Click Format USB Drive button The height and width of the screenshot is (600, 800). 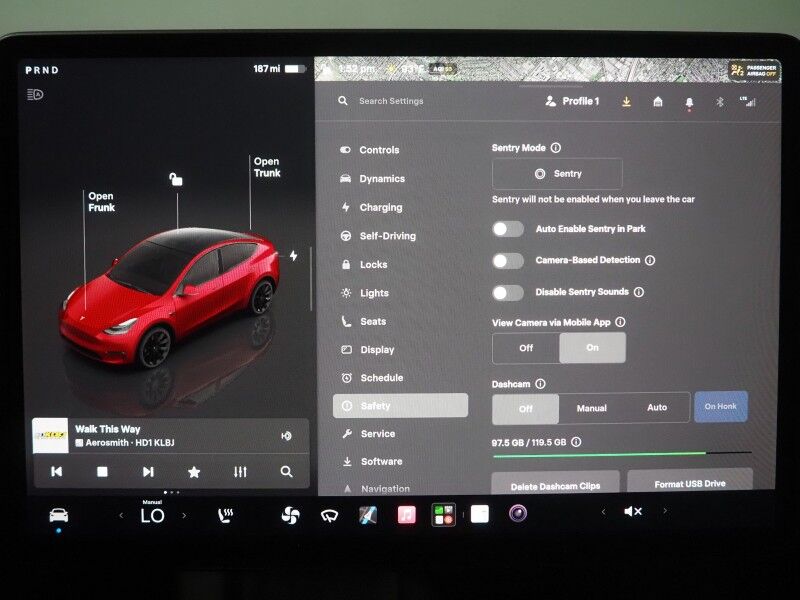(x=690, y=482)
